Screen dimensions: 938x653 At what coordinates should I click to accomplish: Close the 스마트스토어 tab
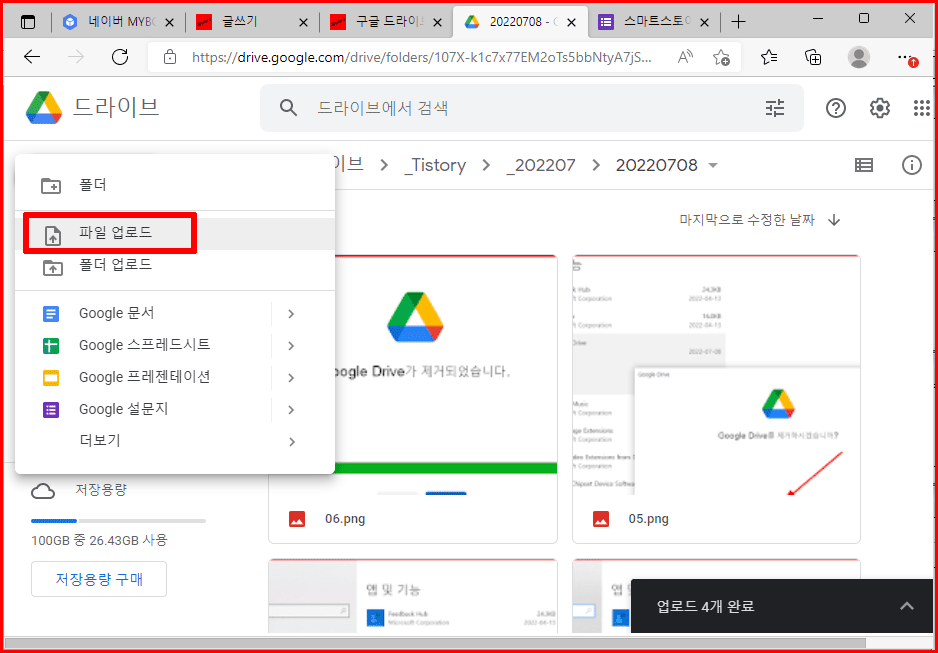coord(705,23)
